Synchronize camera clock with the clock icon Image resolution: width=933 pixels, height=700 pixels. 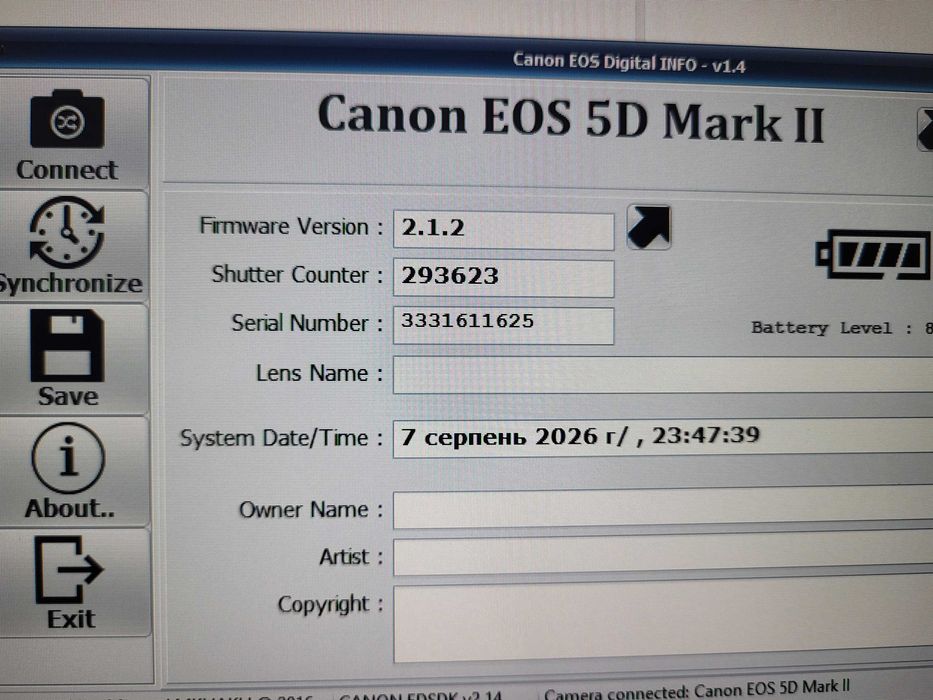point(67,232)
